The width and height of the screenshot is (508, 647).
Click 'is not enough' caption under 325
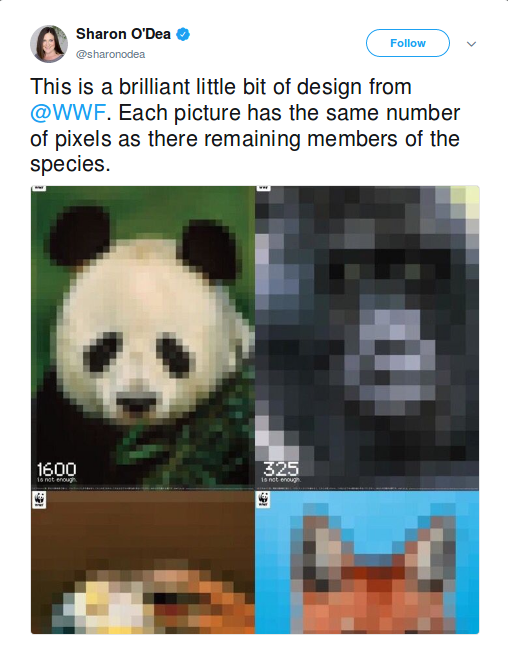point(281,480)
